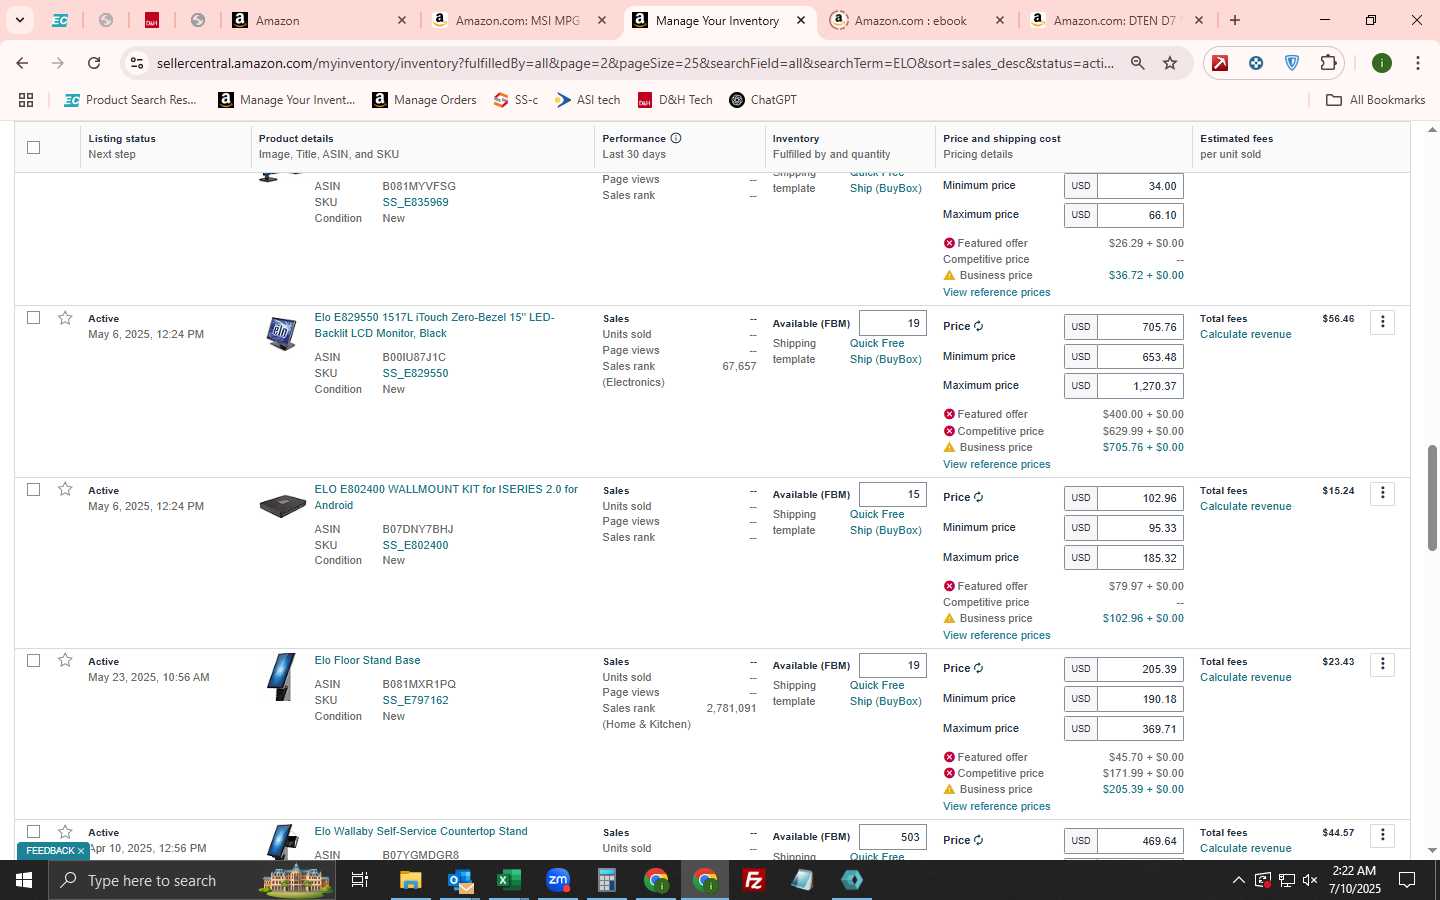1440x900 pixels.
Task: Edit available quantity field showing 15
Action: [x=892, y=494]
